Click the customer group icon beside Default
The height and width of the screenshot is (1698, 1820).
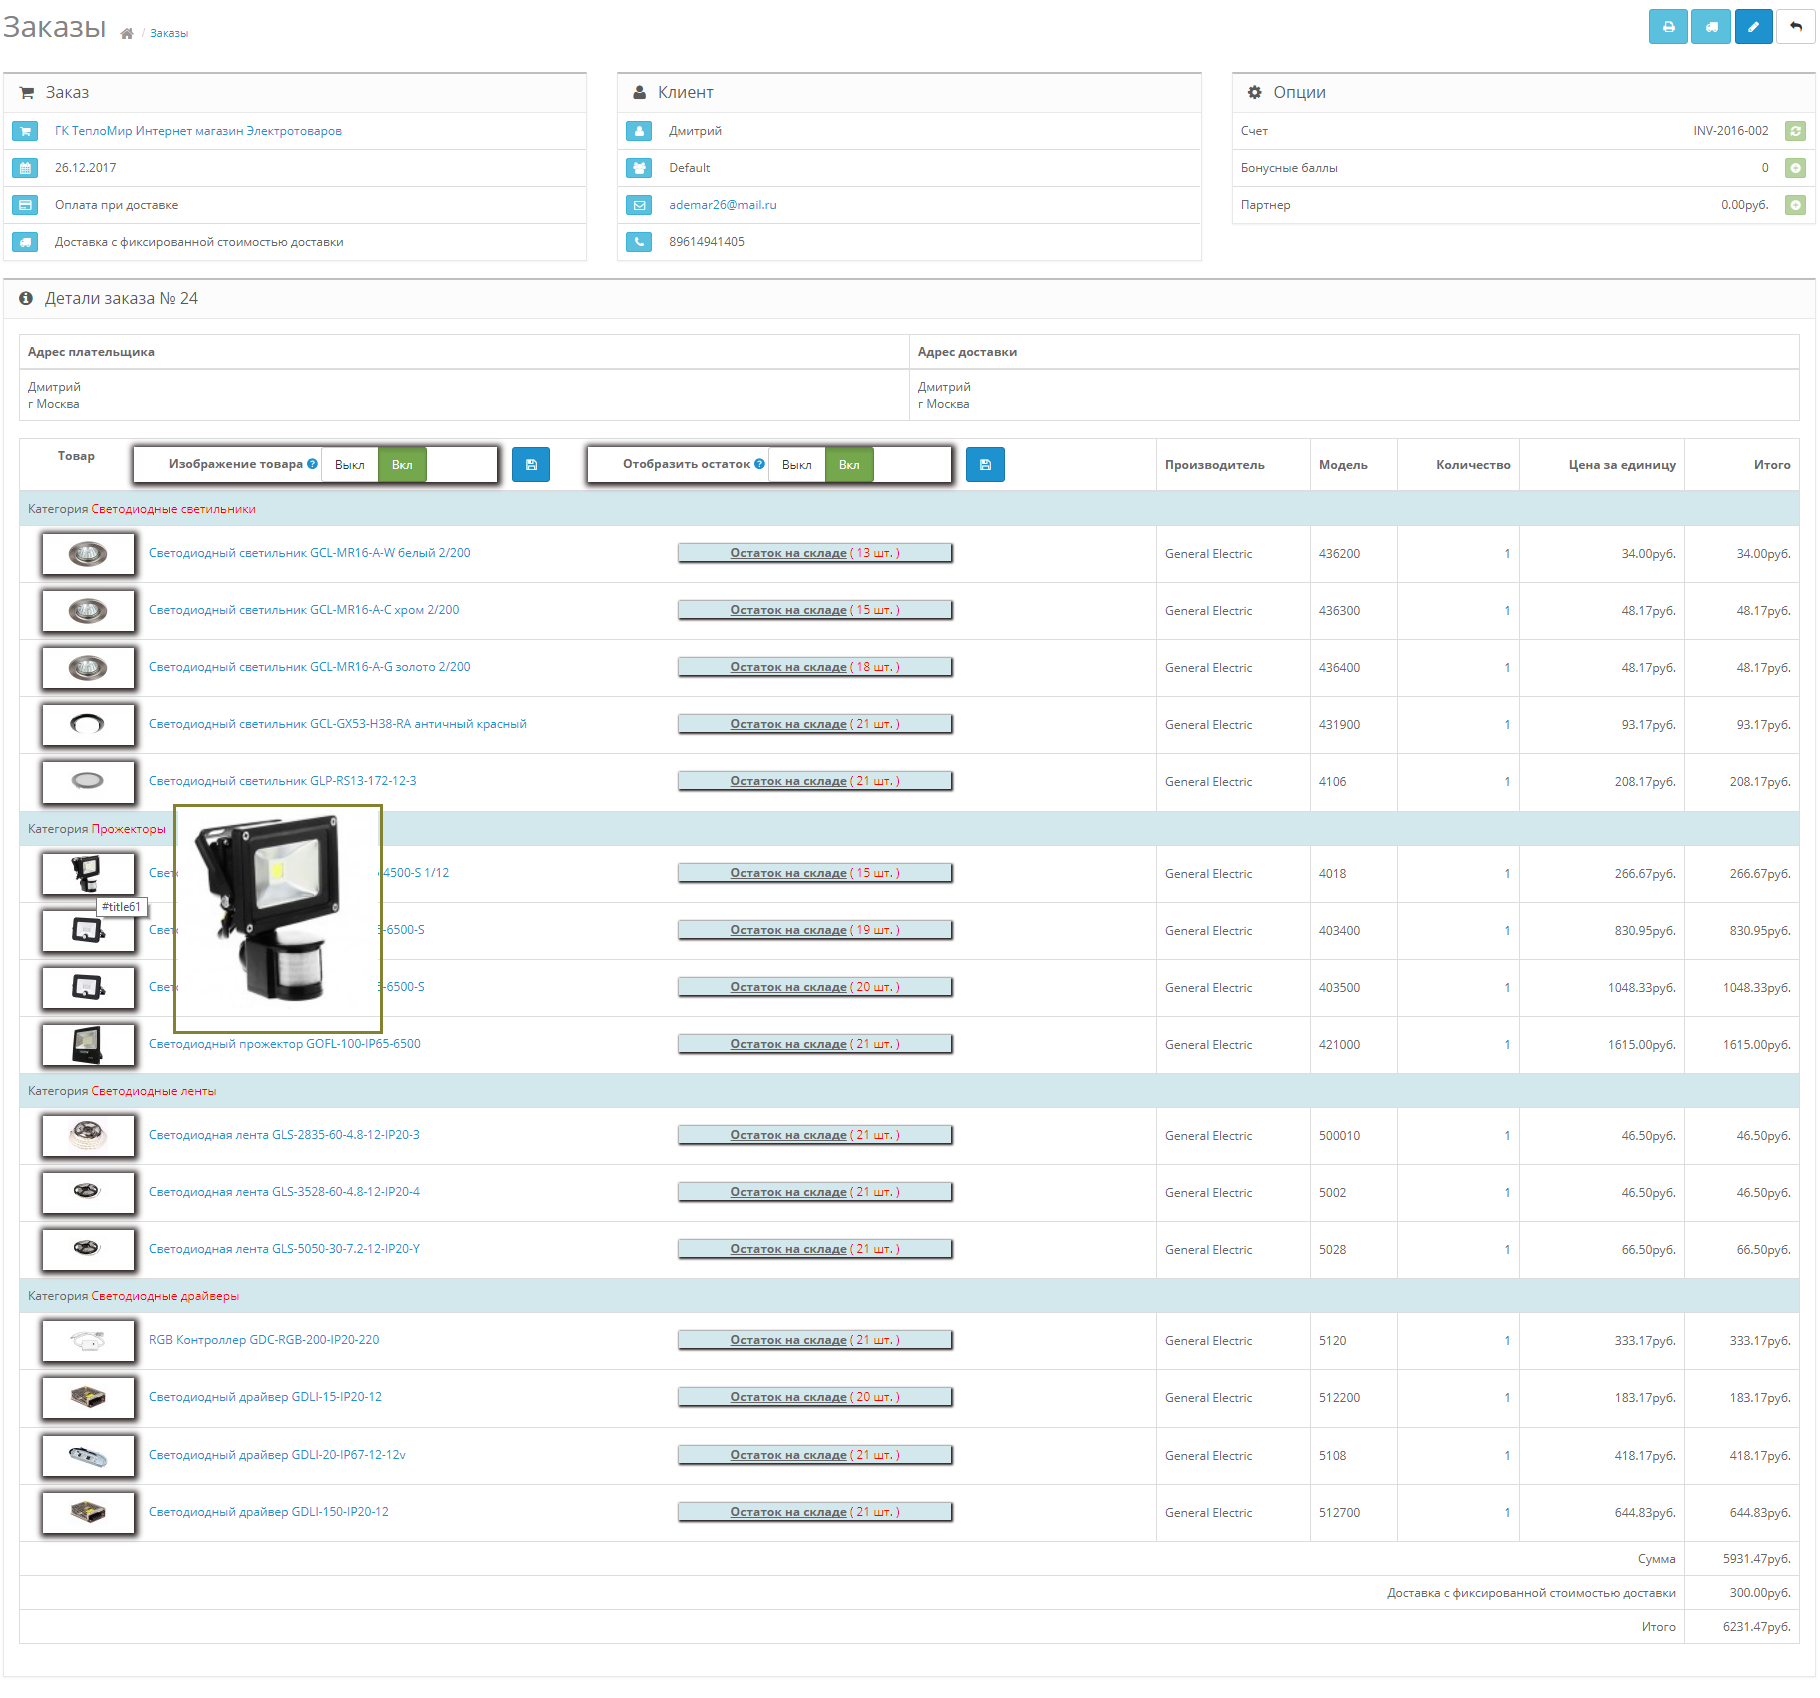coord(639,168)
